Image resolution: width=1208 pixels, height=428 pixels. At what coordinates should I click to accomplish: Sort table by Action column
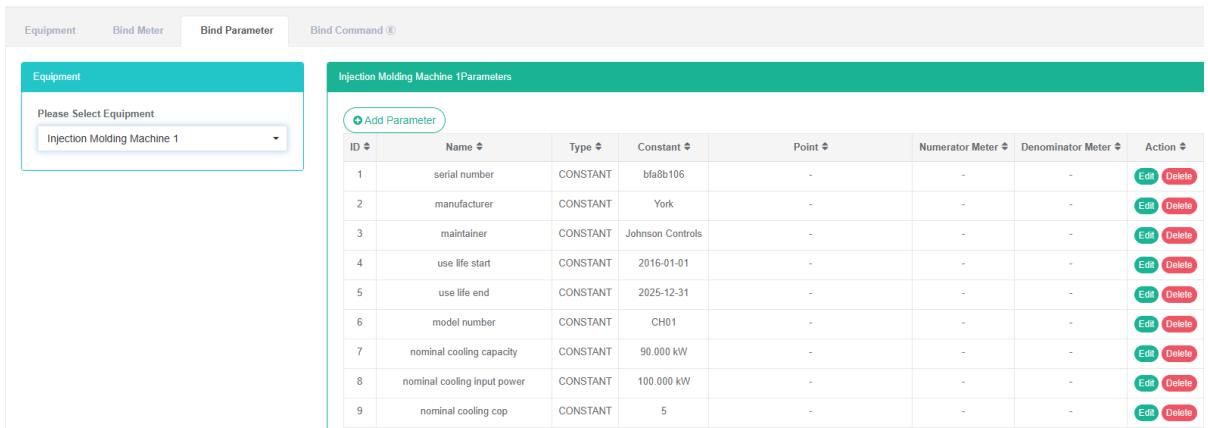click(x=1163, y=148)
